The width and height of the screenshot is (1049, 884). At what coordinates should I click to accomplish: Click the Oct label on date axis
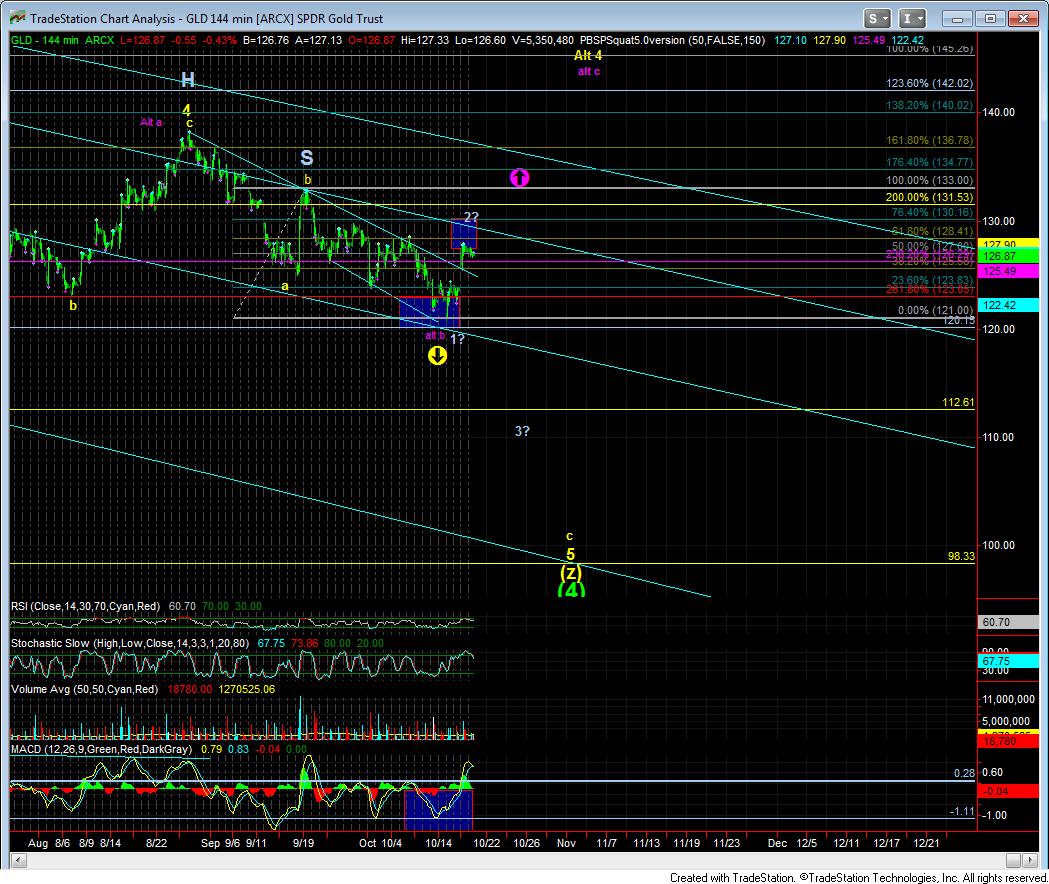click(367, 843)
